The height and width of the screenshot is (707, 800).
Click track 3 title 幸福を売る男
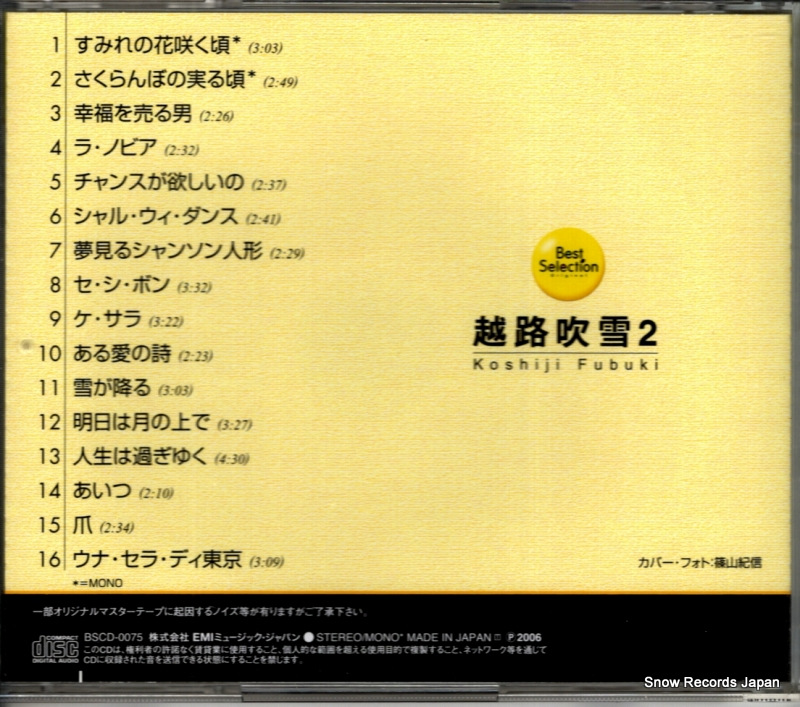[x=133, y=114]
